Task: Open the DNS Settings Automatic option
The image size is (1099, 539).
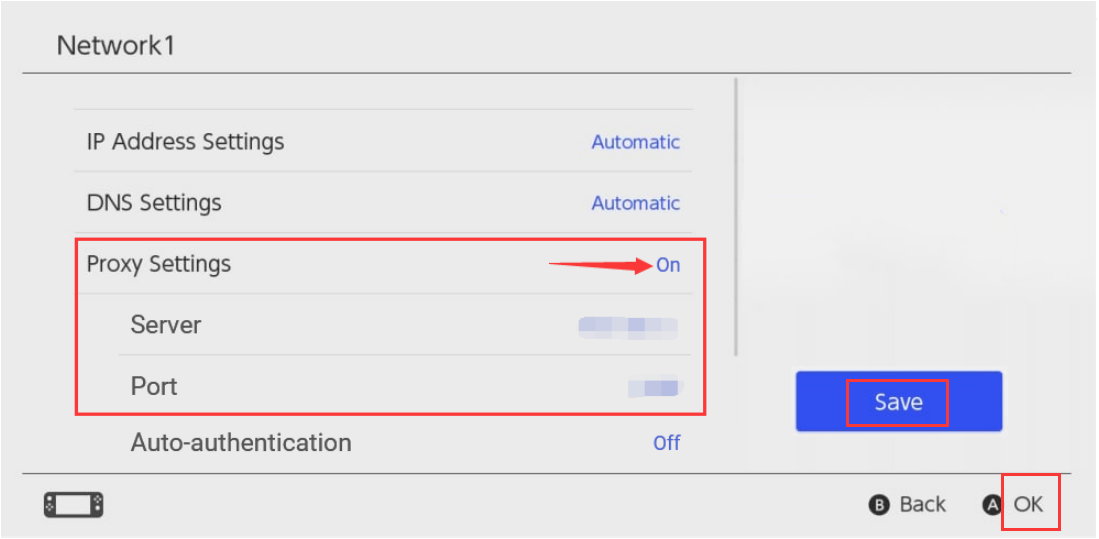Action: coord(636,203)
